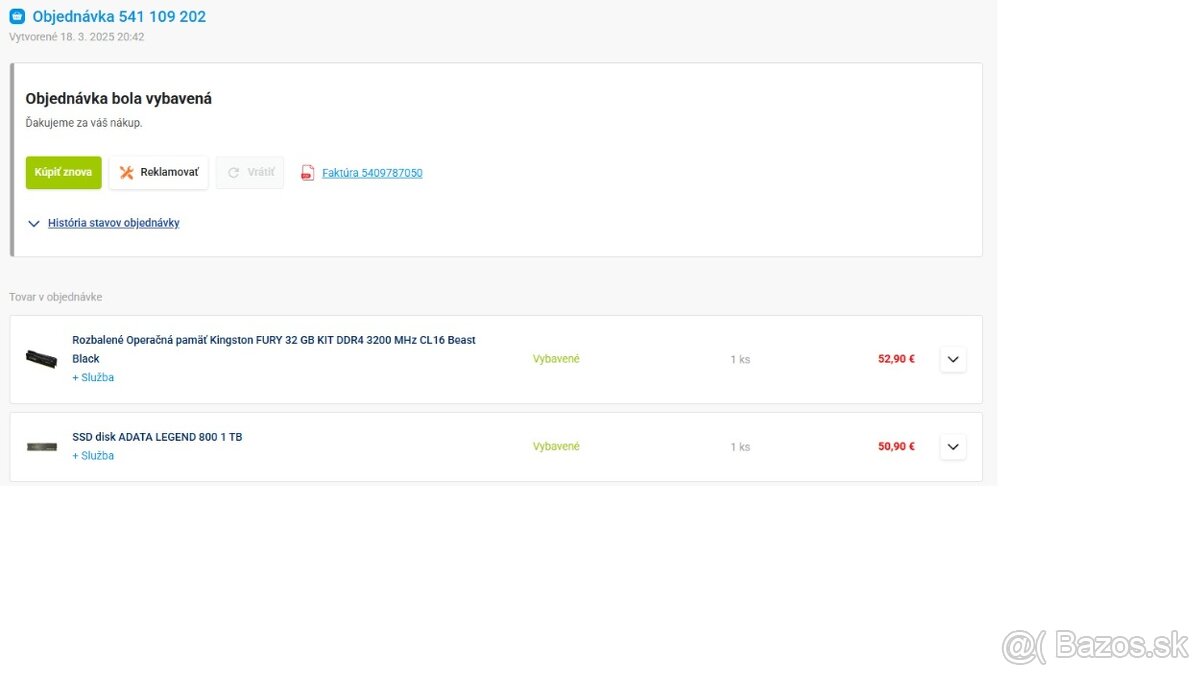
Task: Select + Služba under the ADATA SSD
Action: (93, 455)
